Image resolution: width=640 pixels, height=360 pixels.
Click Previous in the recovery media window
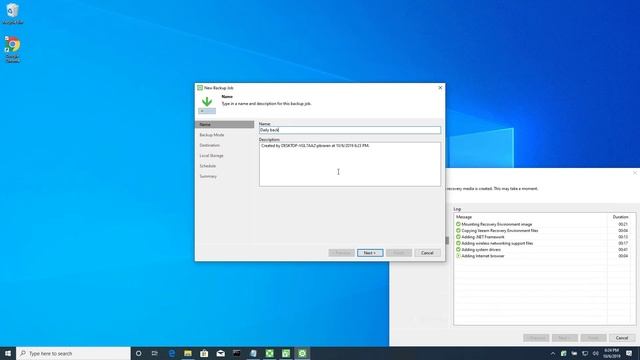click(536, 338)
